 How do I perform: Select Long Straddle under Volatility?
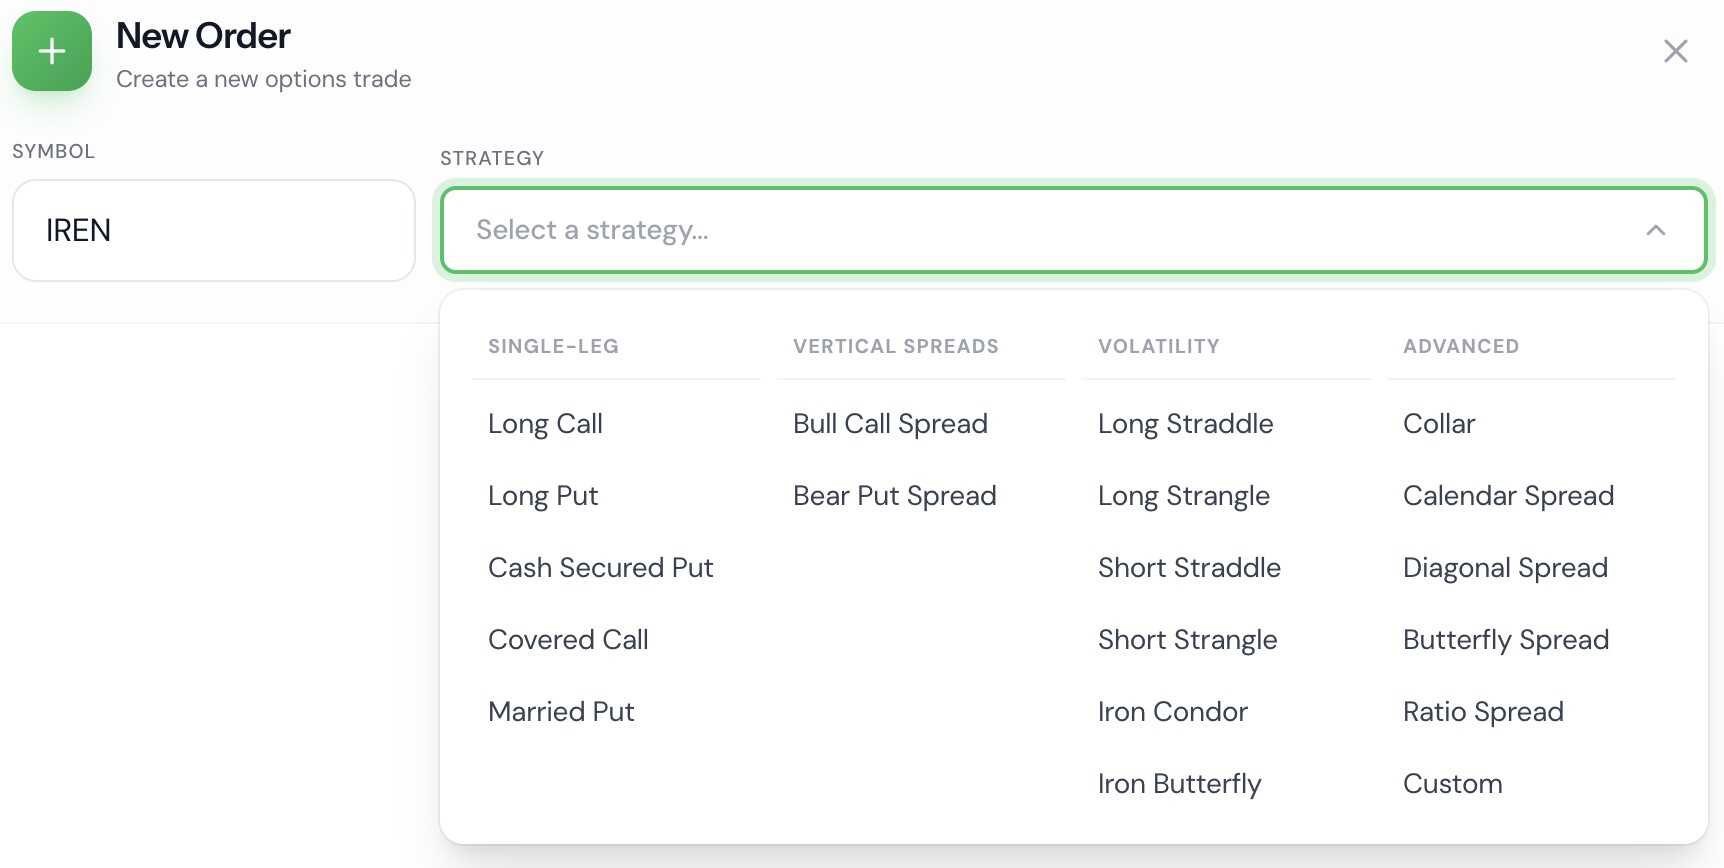[x=1186, y=423]
